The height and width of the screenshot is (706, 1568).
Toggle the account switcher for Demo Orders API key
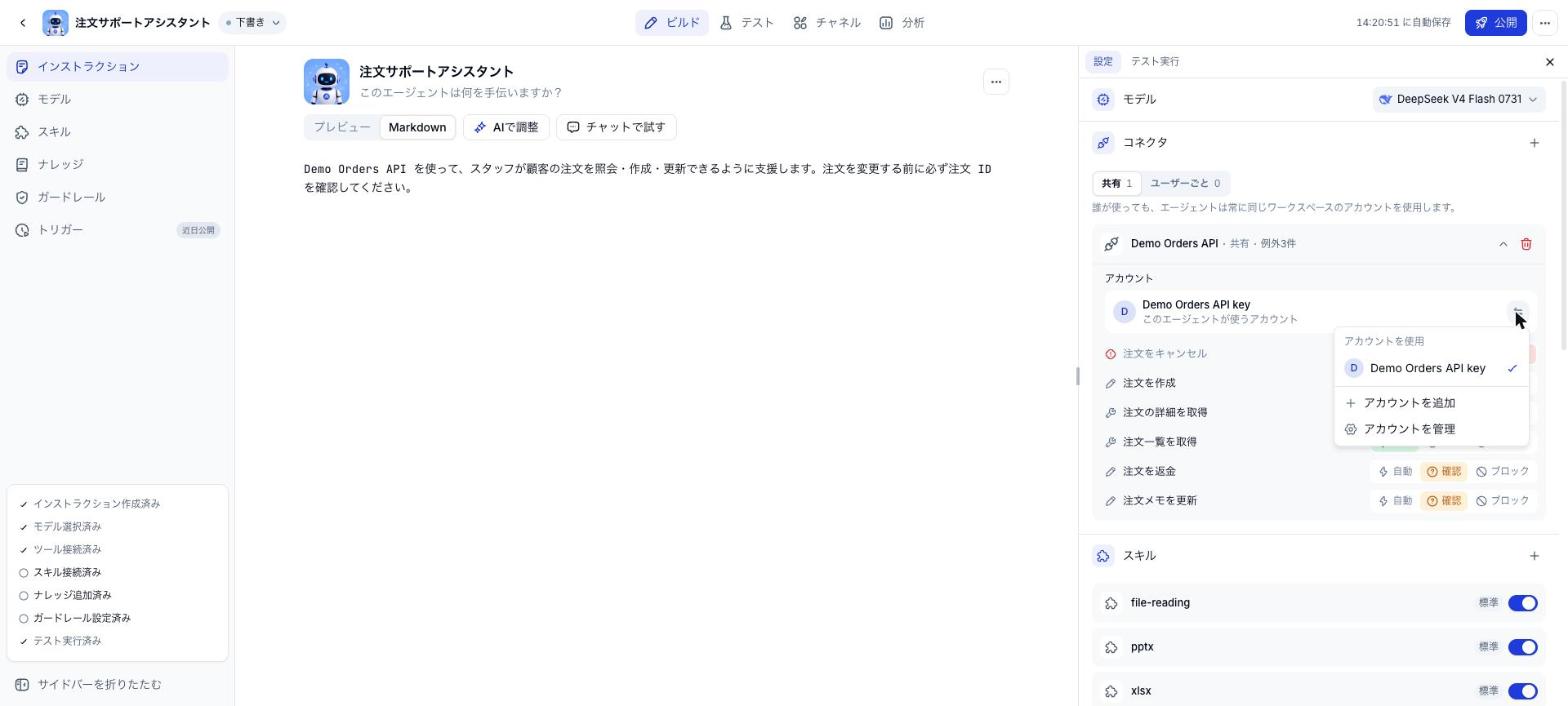(x=1517, y=312)
